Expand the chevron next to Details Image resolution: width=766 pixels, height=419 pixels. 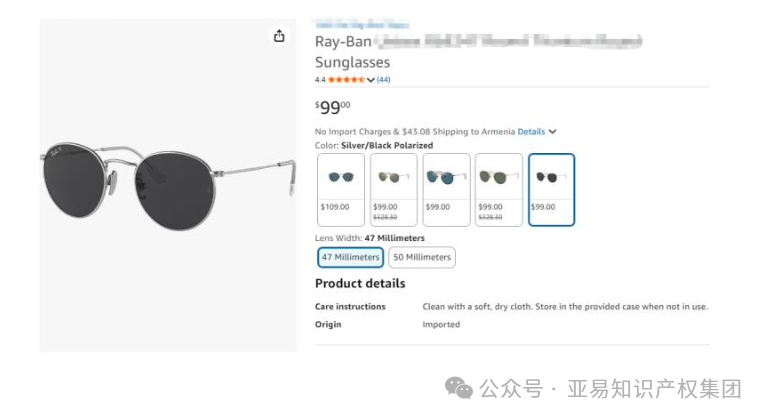point(552,131)
